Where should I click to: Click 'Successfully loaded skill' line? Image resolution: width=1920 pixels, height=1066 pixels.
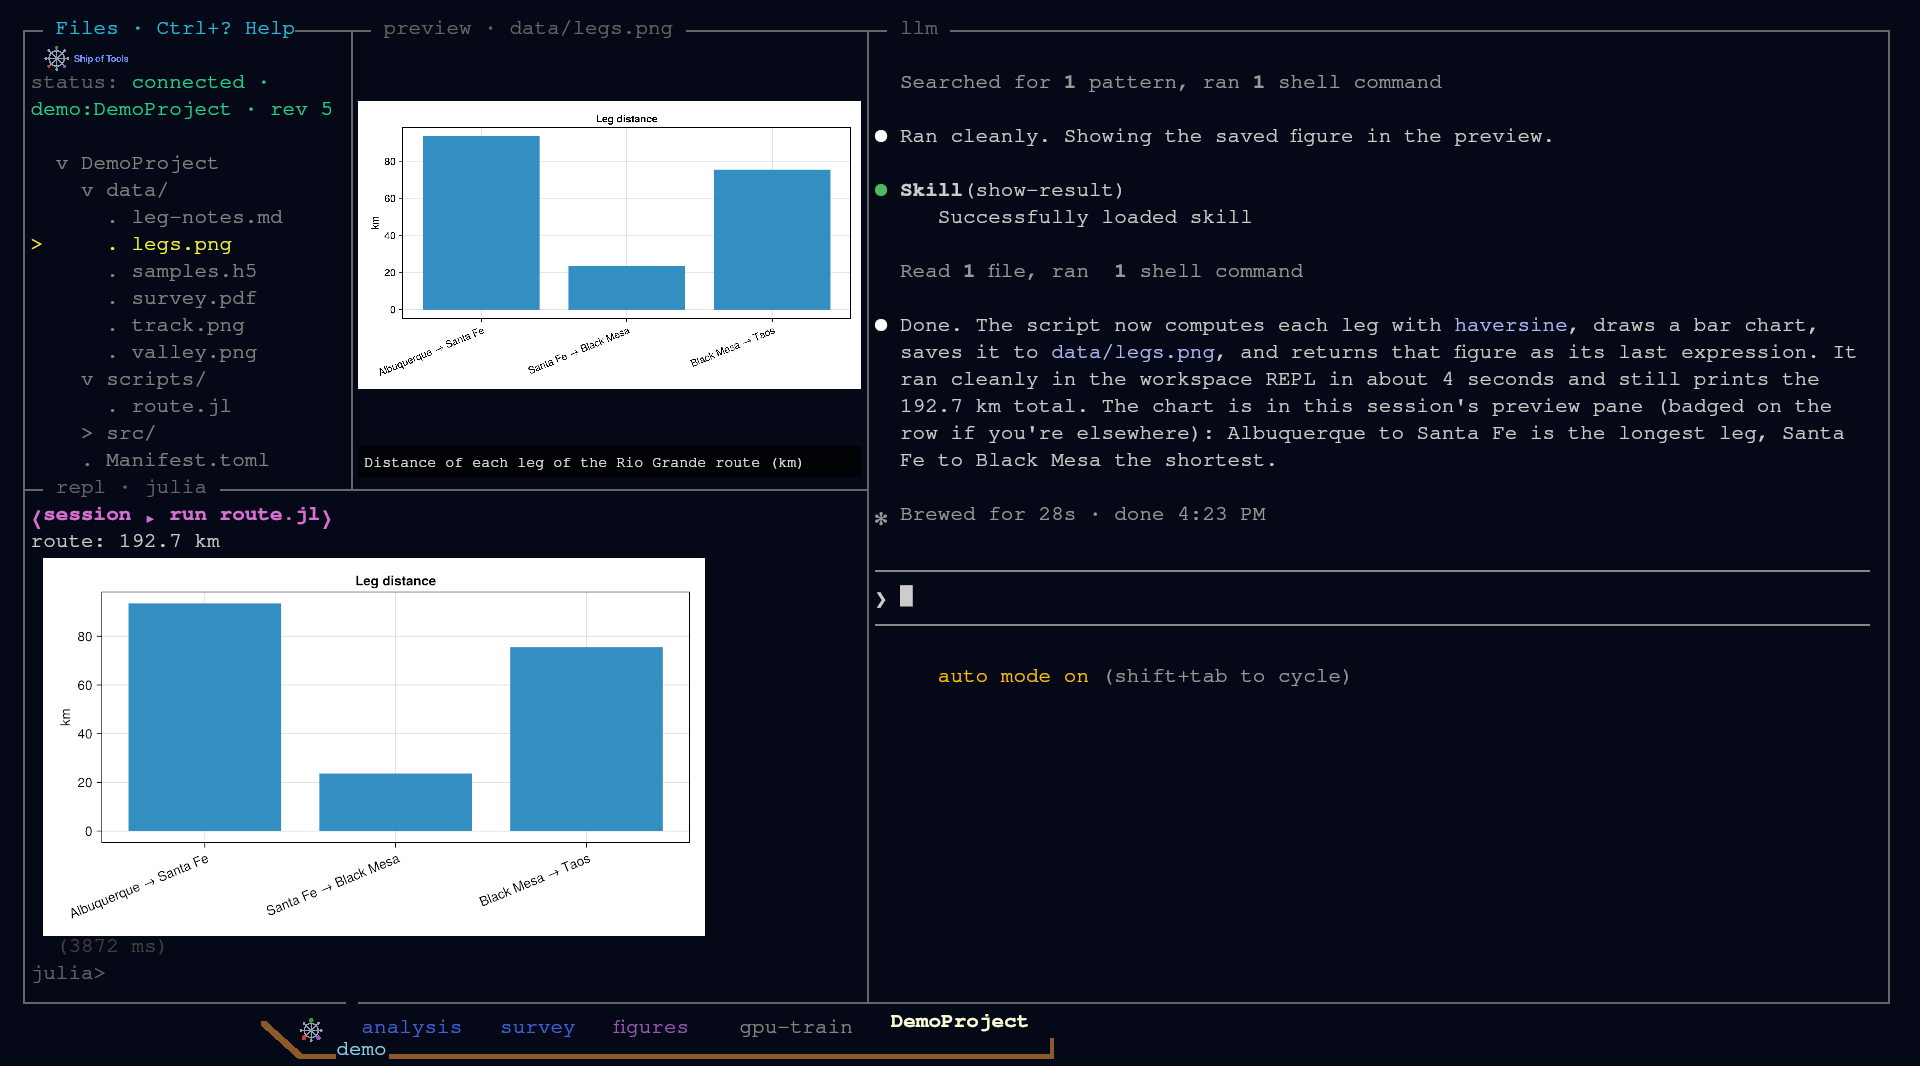[1094, 217]
